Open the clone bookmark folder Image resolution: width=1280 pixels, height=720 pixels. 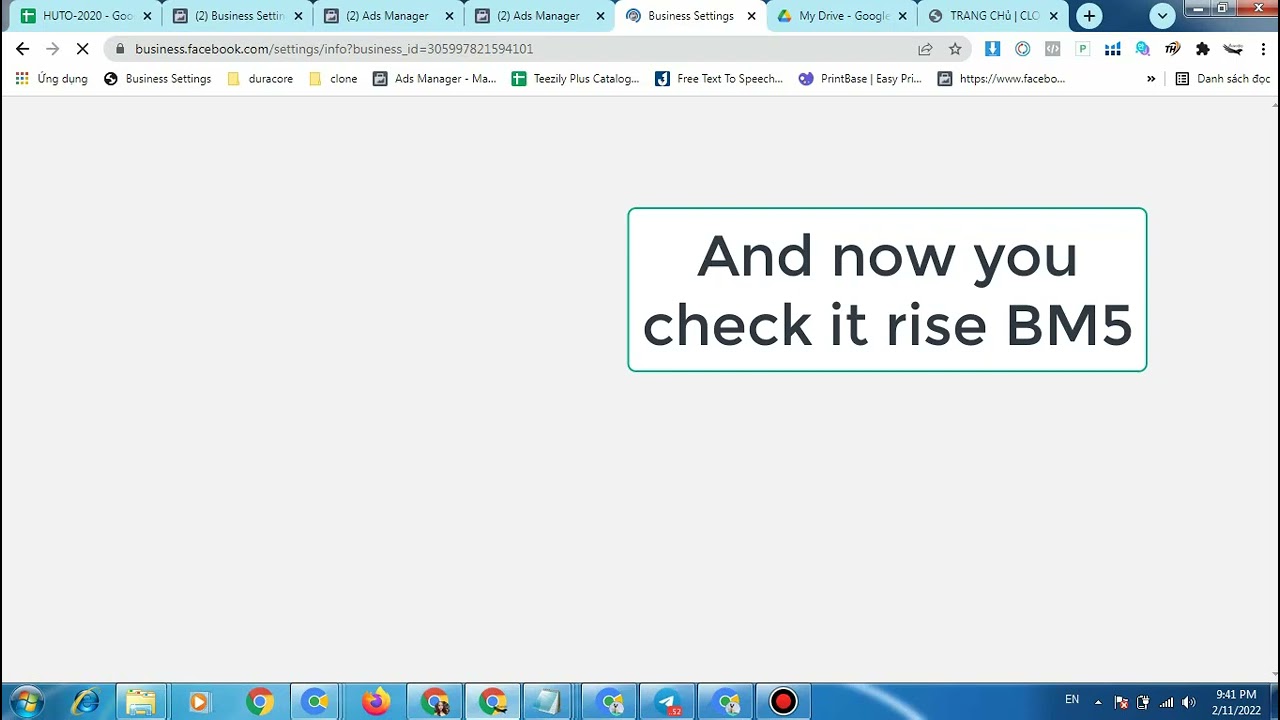[333, 79]
